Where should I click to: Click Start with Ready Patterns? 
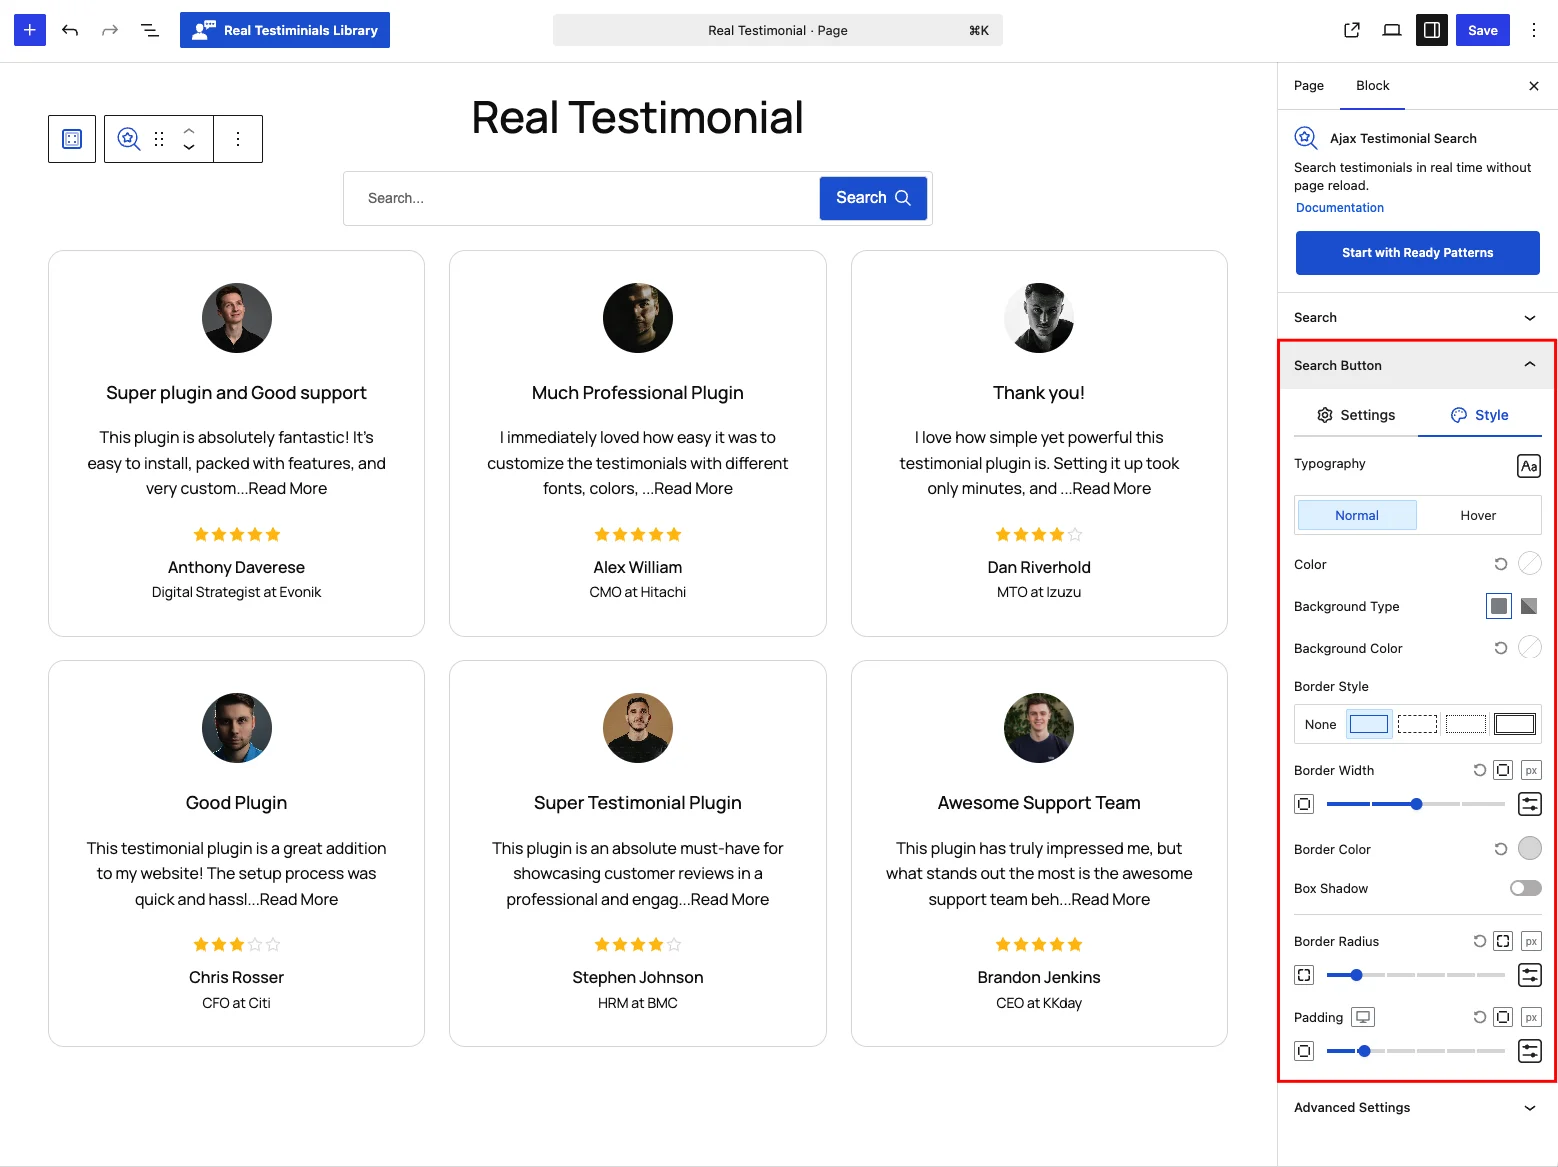click(x=1418, y=253)
